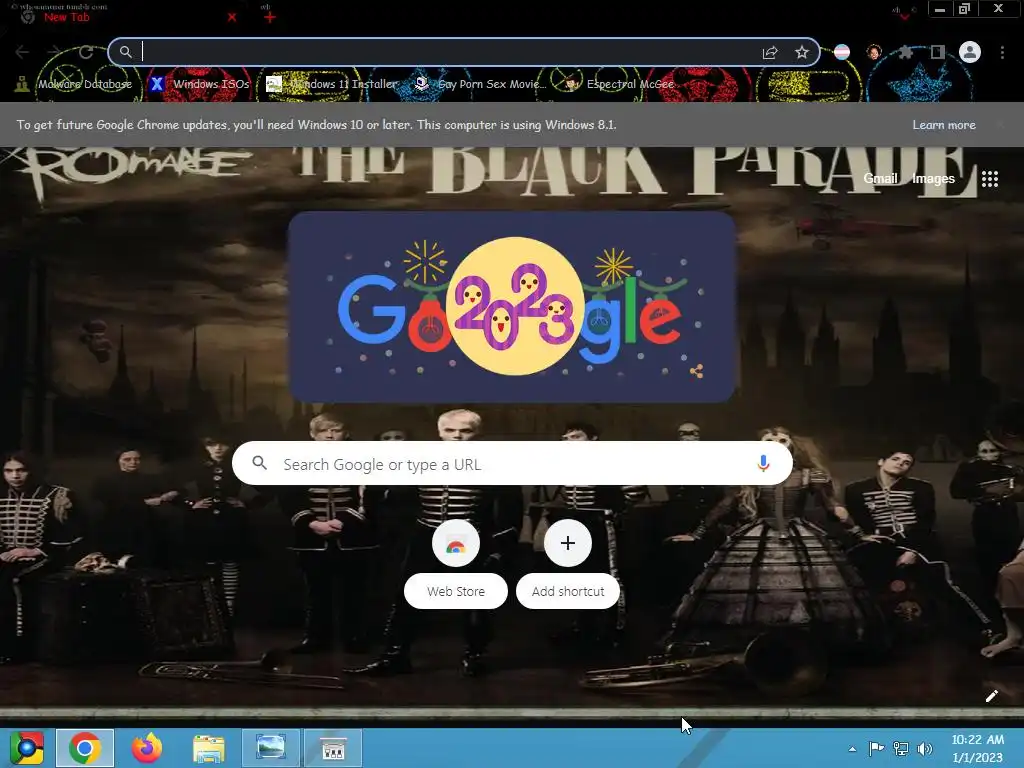Image resolution: width=1024 pixels, height=768 pixels.
Task: Open the face avatar extension icon
Action: (874, 52)
